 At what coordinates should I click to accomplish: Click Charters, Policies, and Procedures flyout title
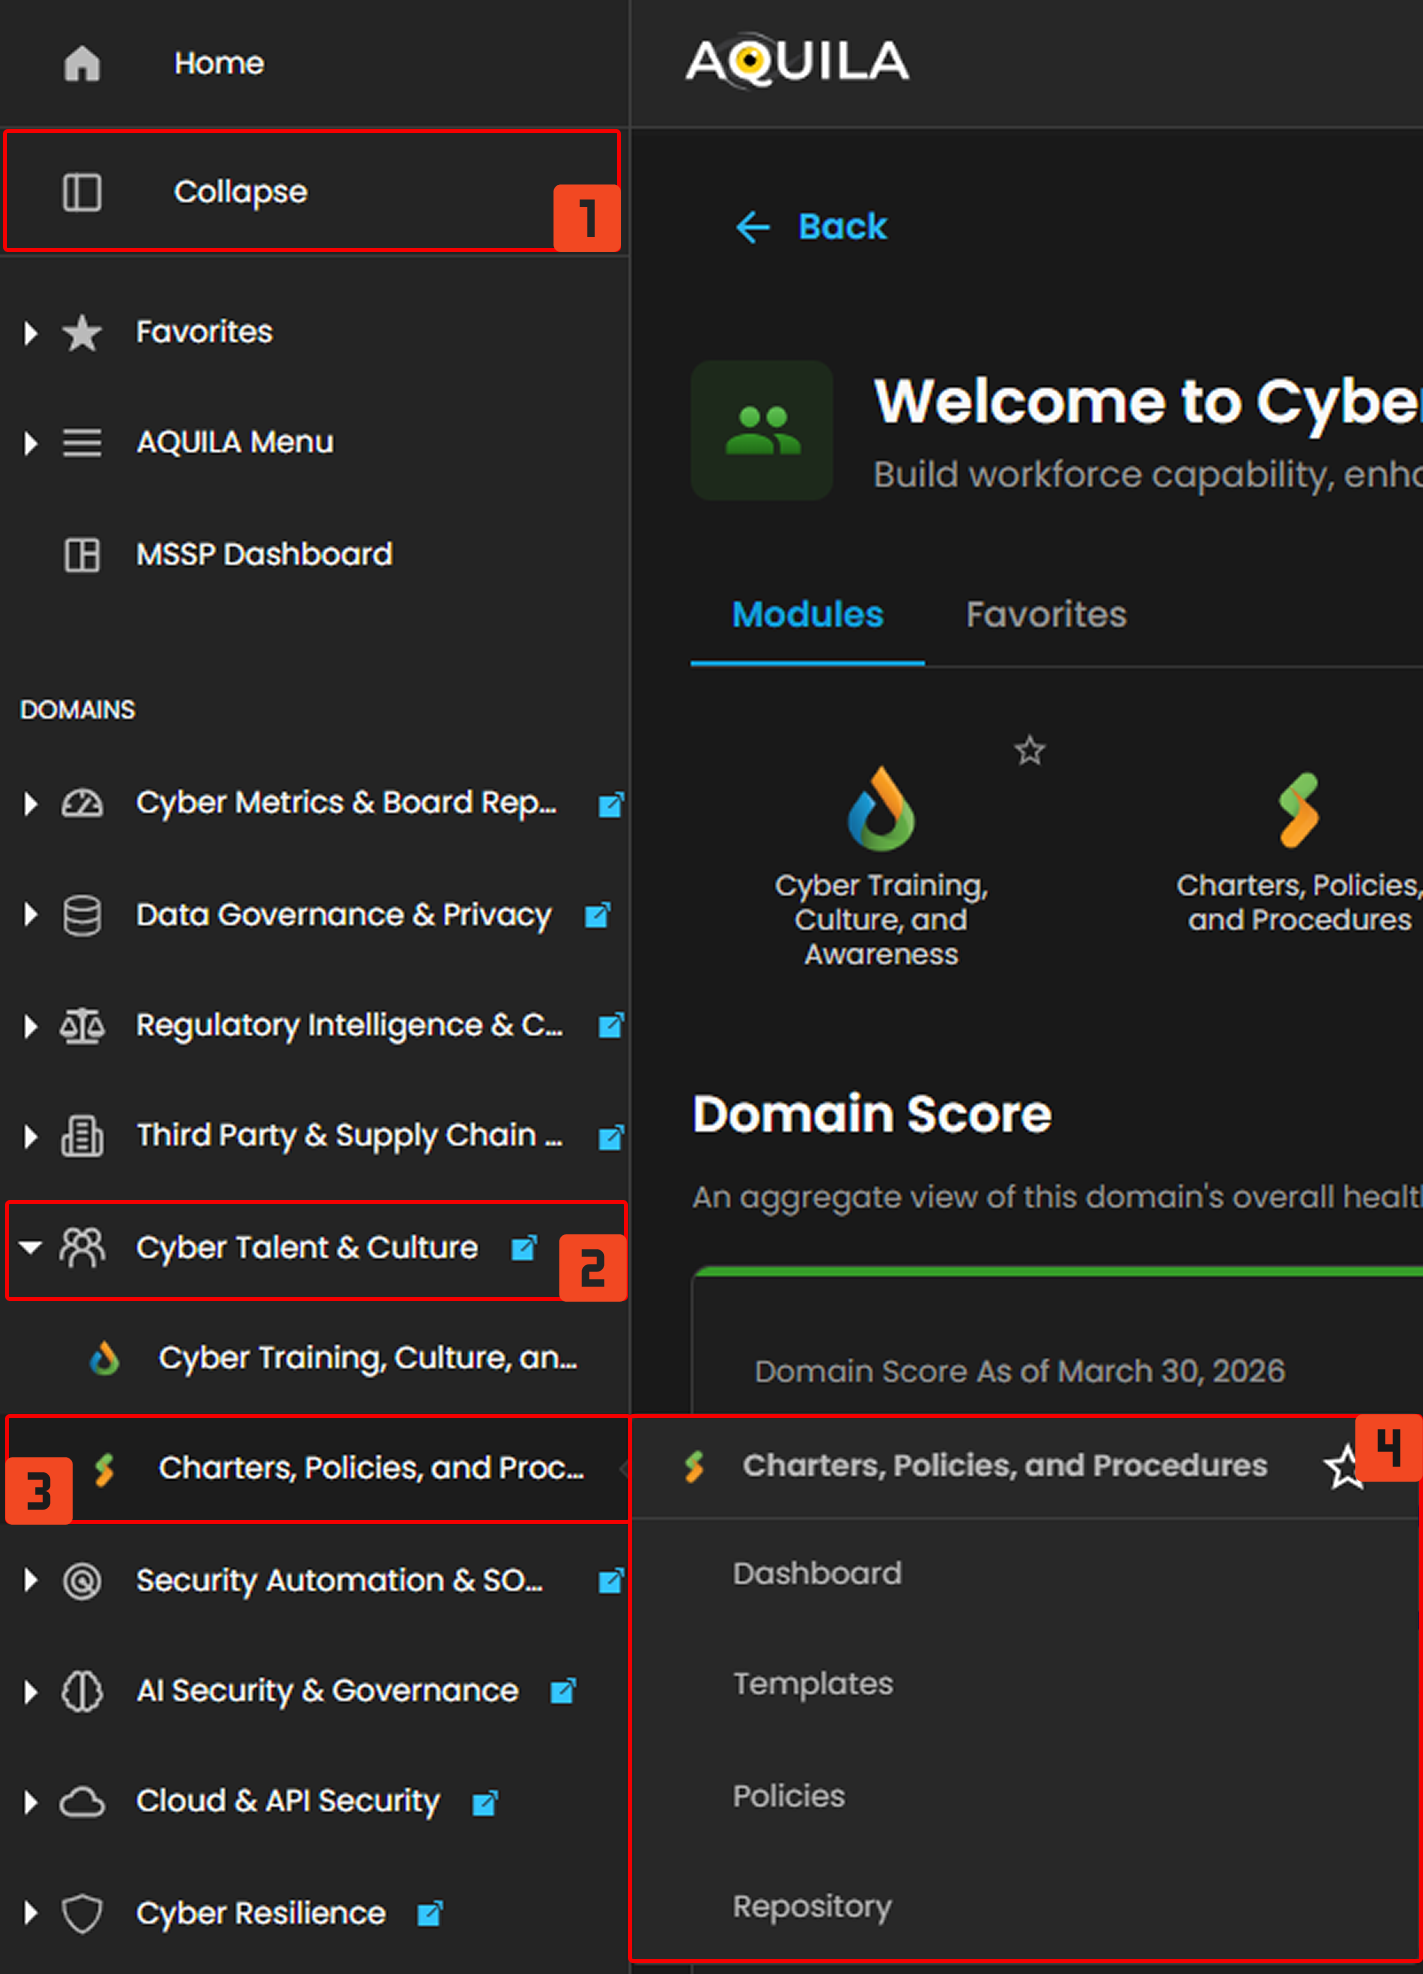1005,1466
